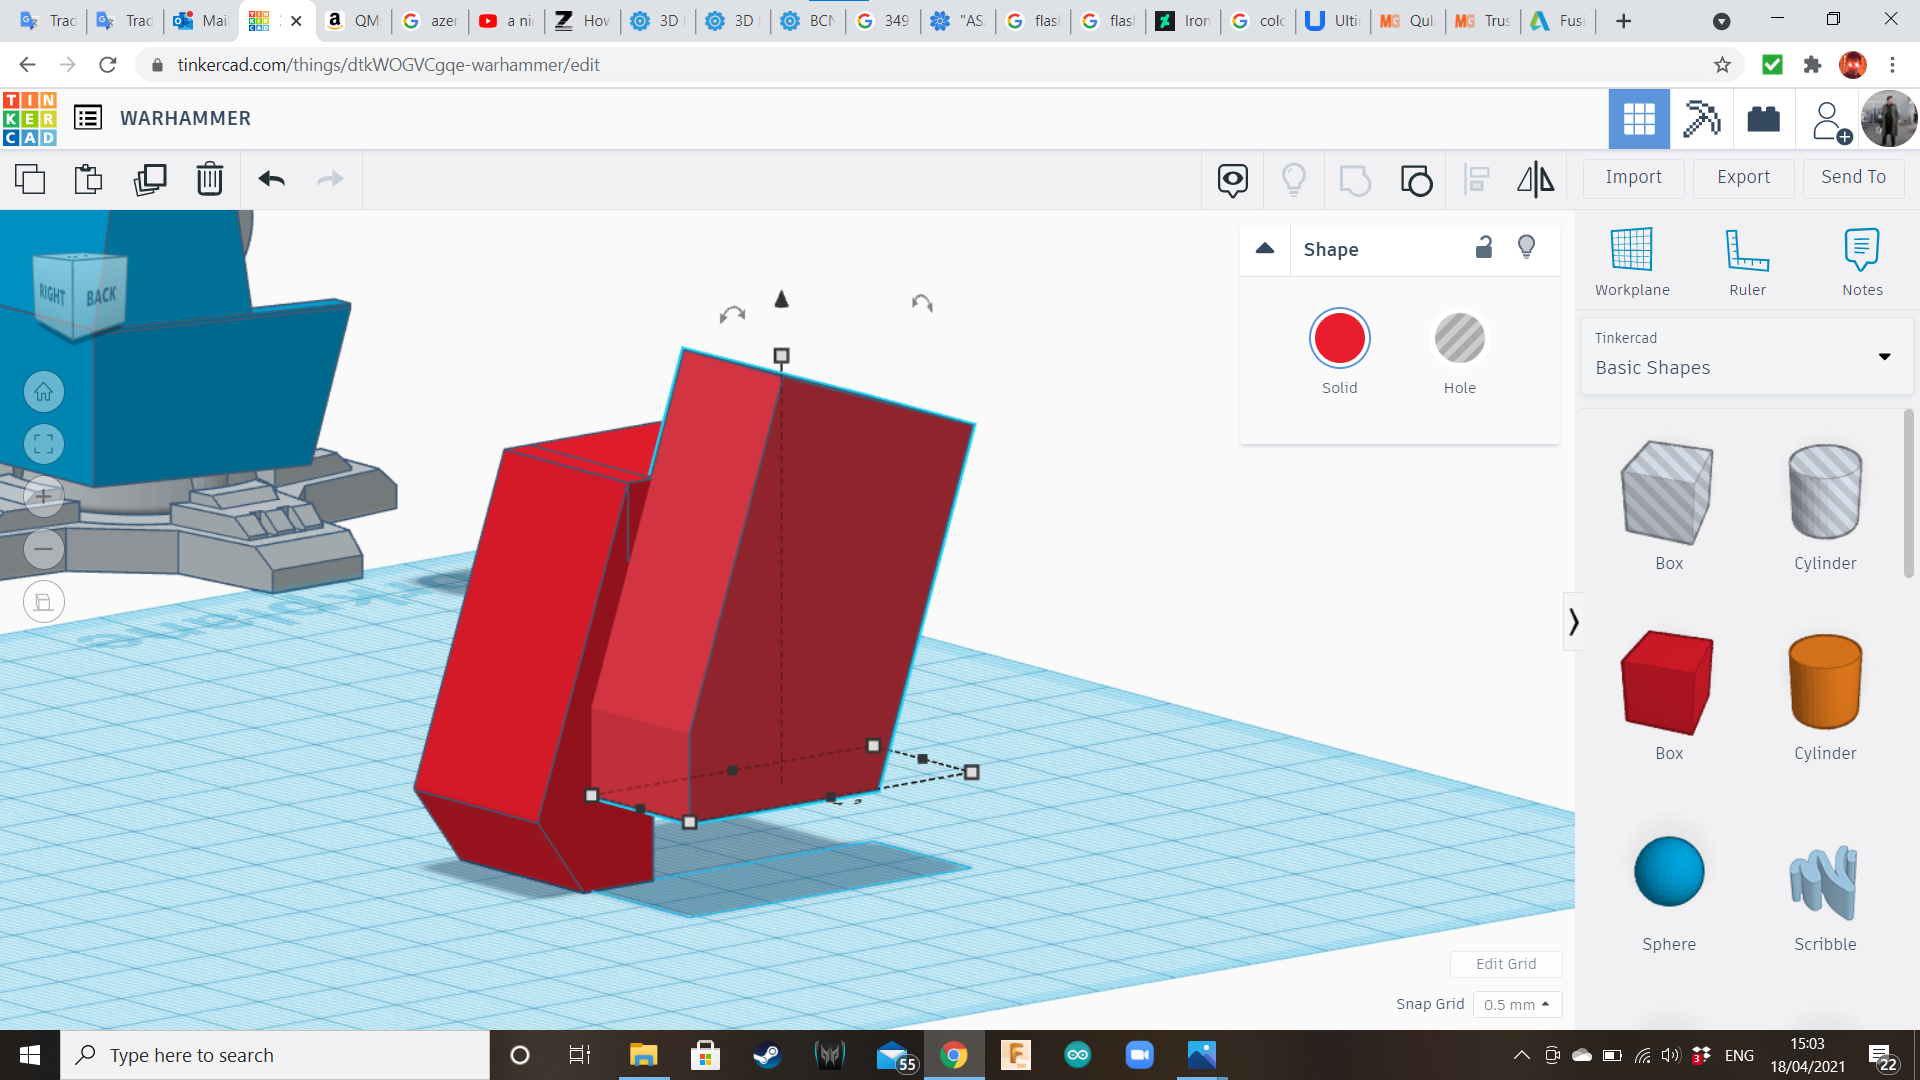Open the Export menu
Viewport: 1920px width, 1080px height.
[1743, 177]
